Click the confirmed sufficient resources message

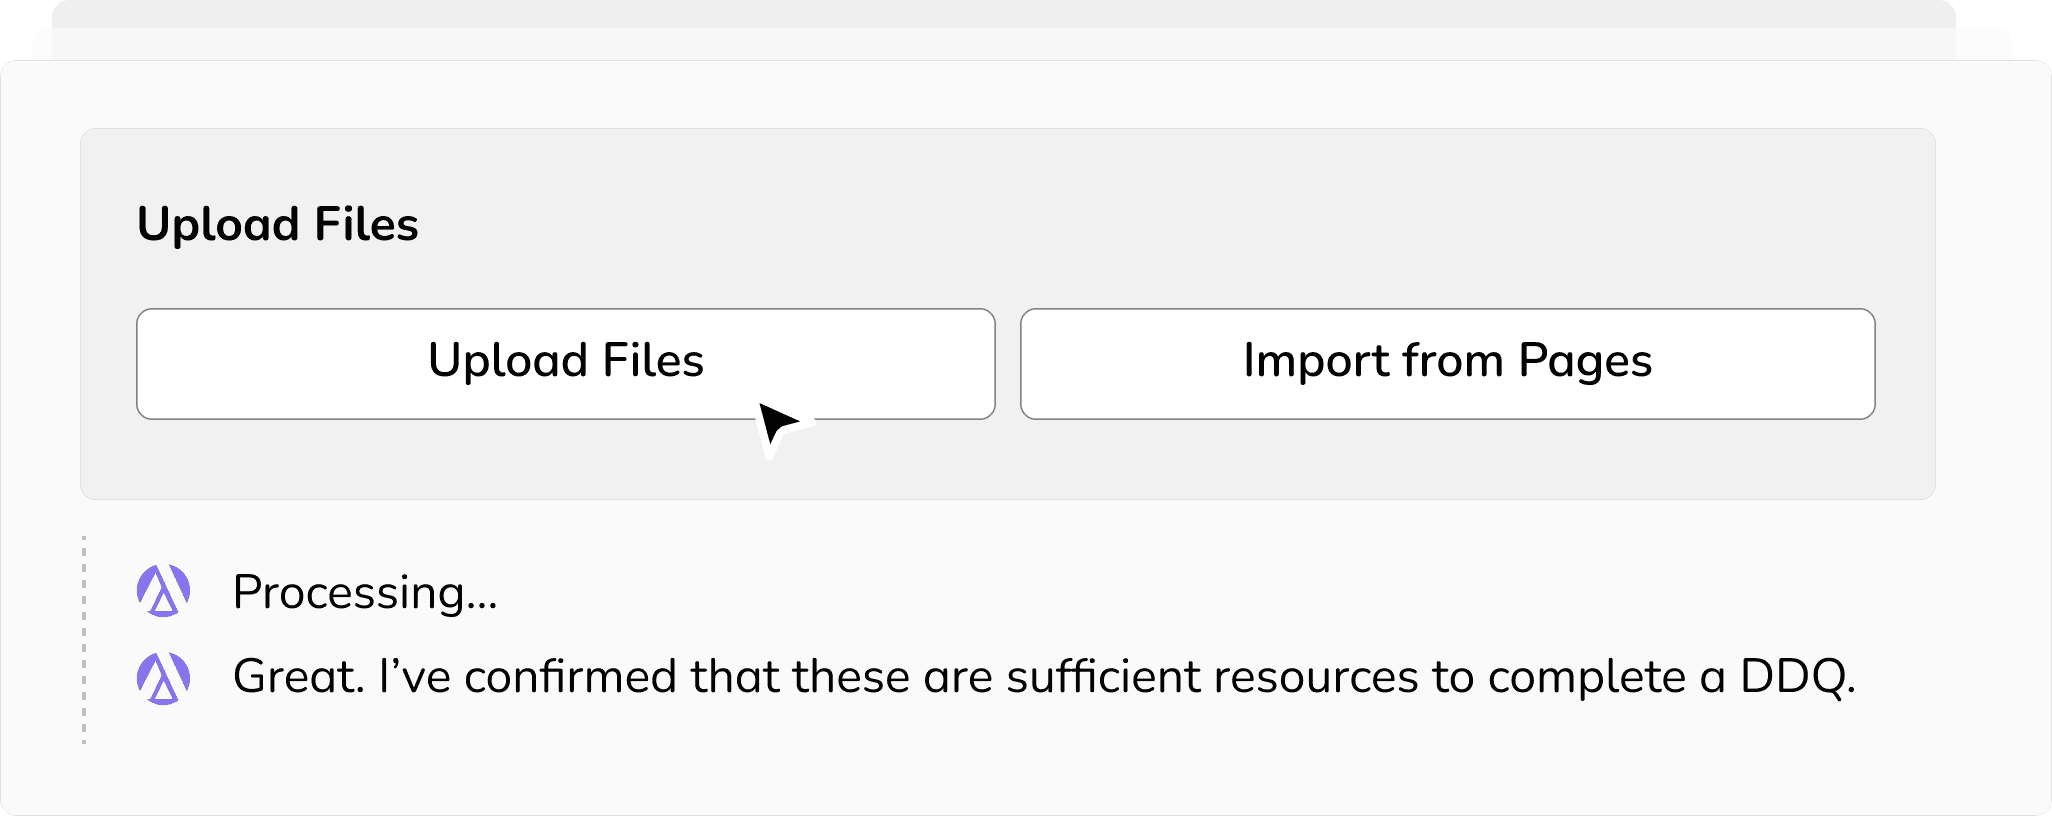(1044, 677)
